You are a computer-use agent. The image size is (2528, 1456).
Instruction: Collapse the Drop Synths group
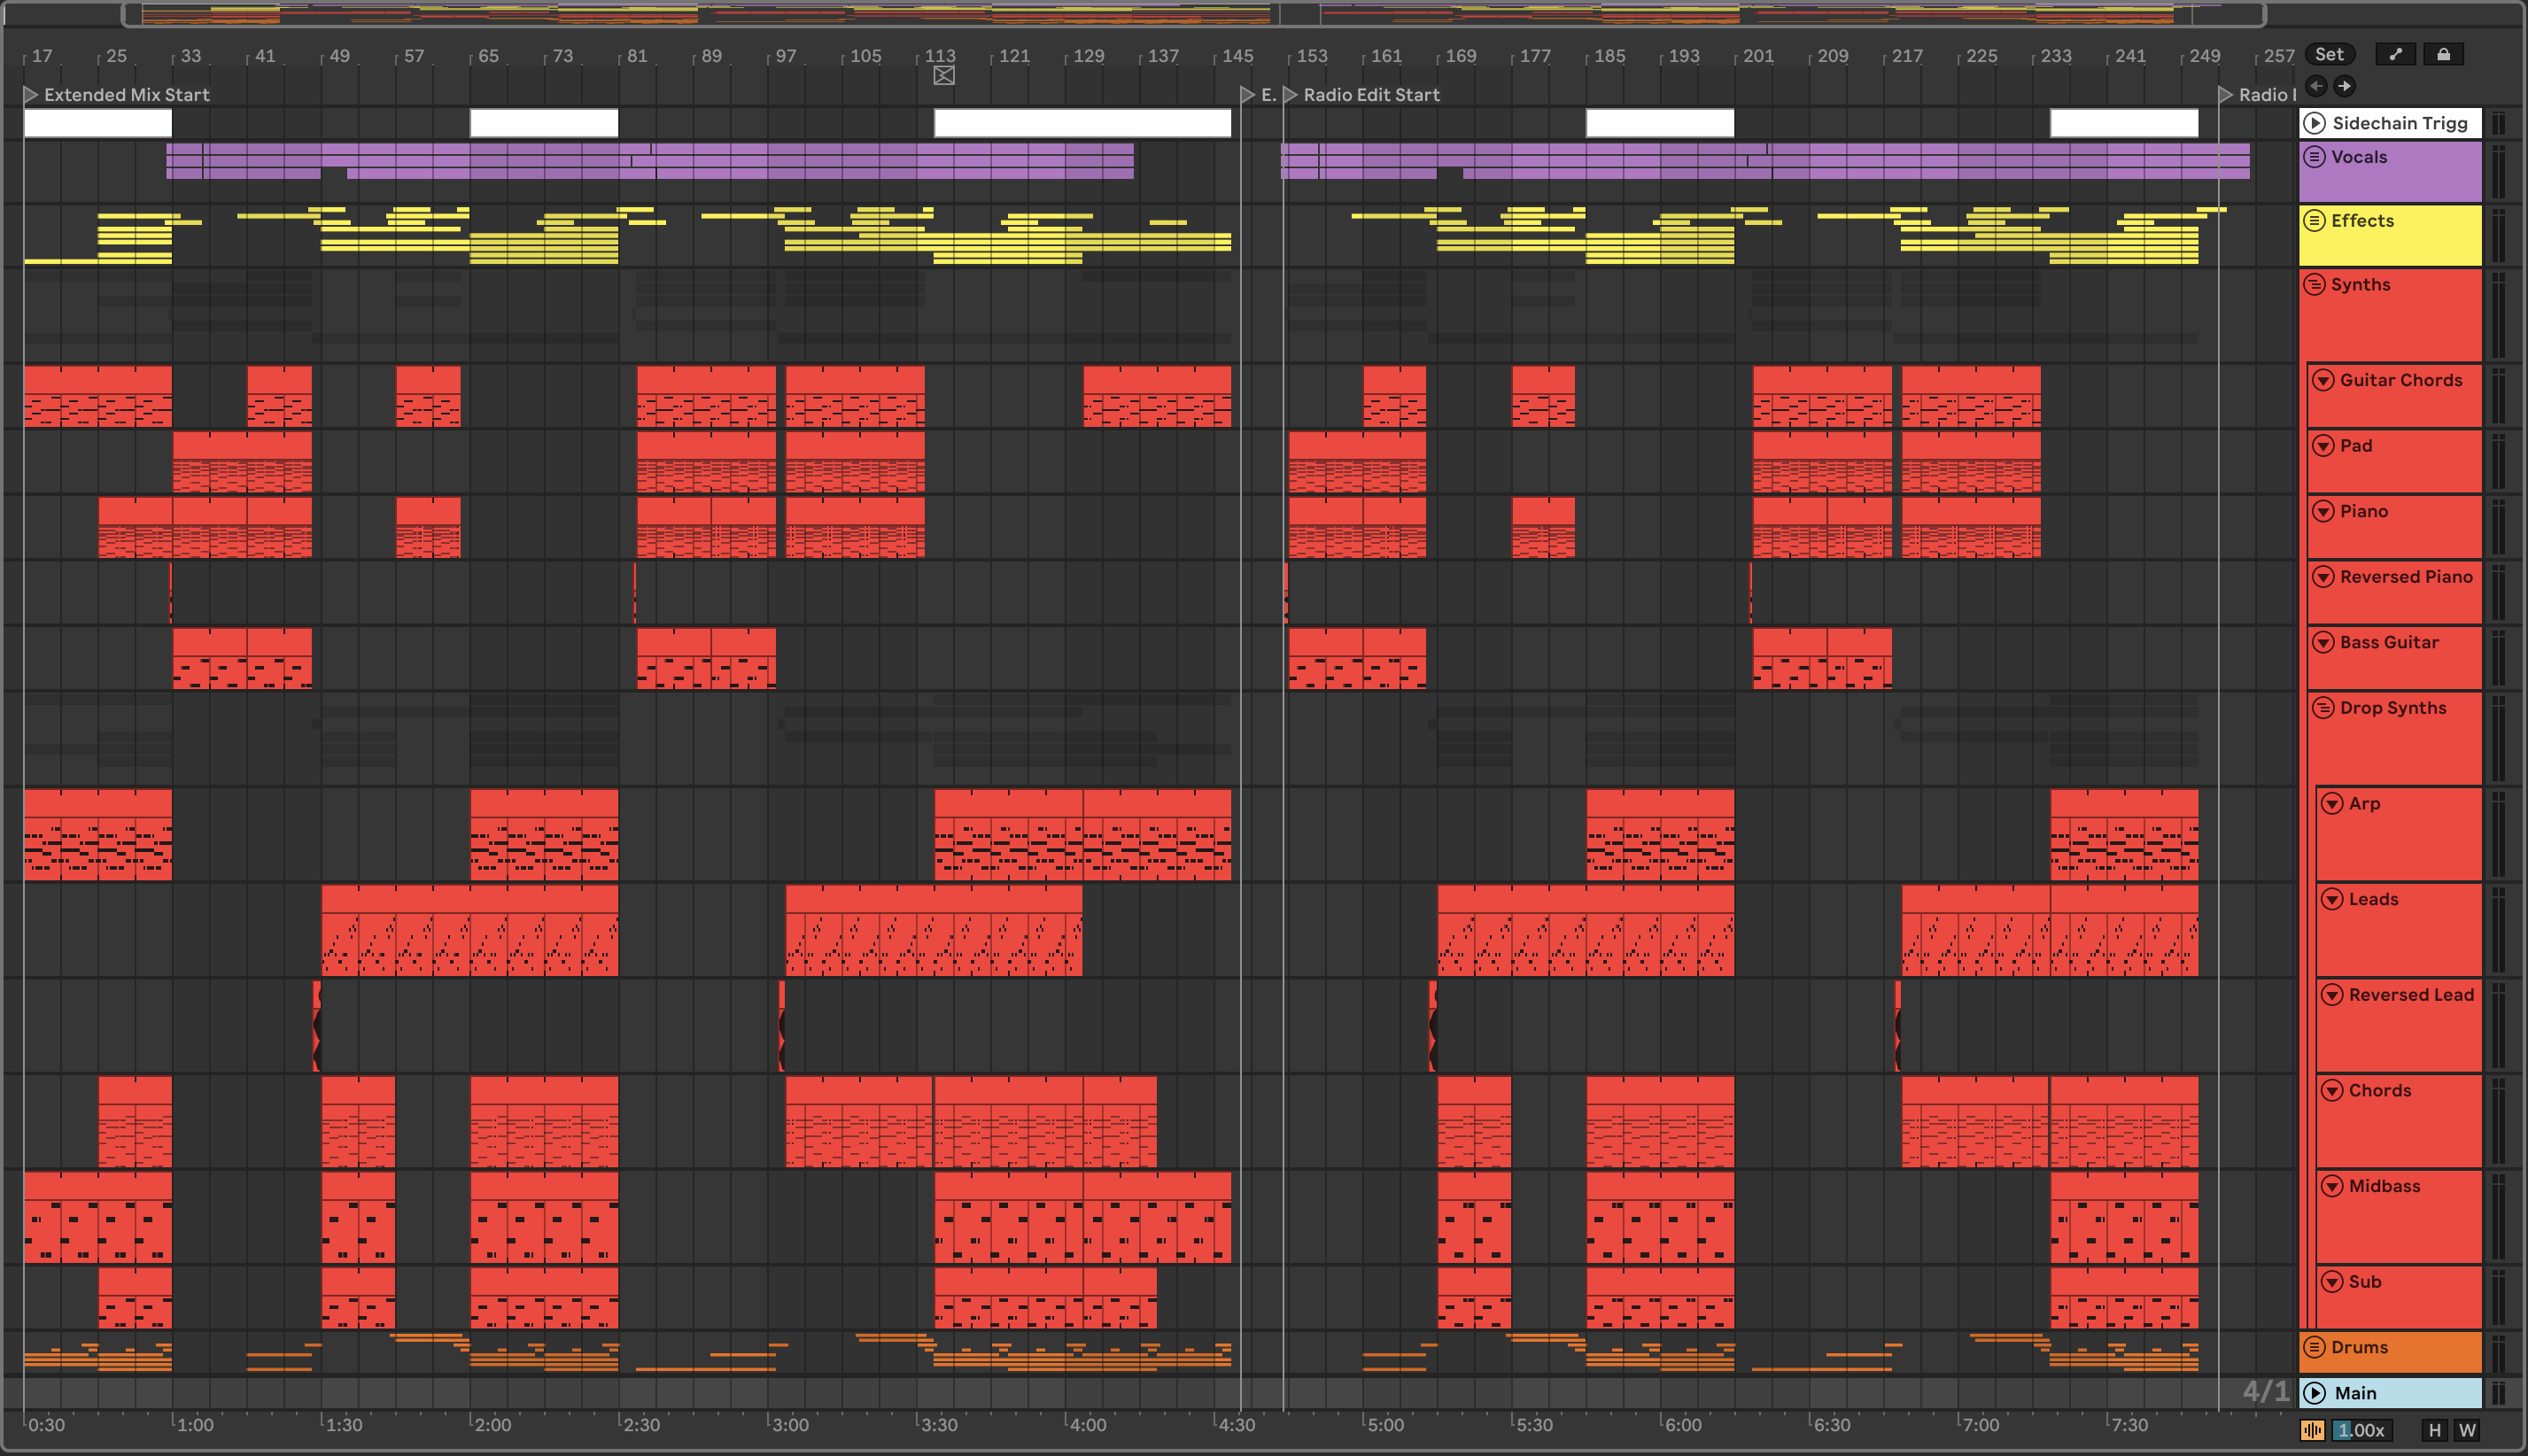2323,708
